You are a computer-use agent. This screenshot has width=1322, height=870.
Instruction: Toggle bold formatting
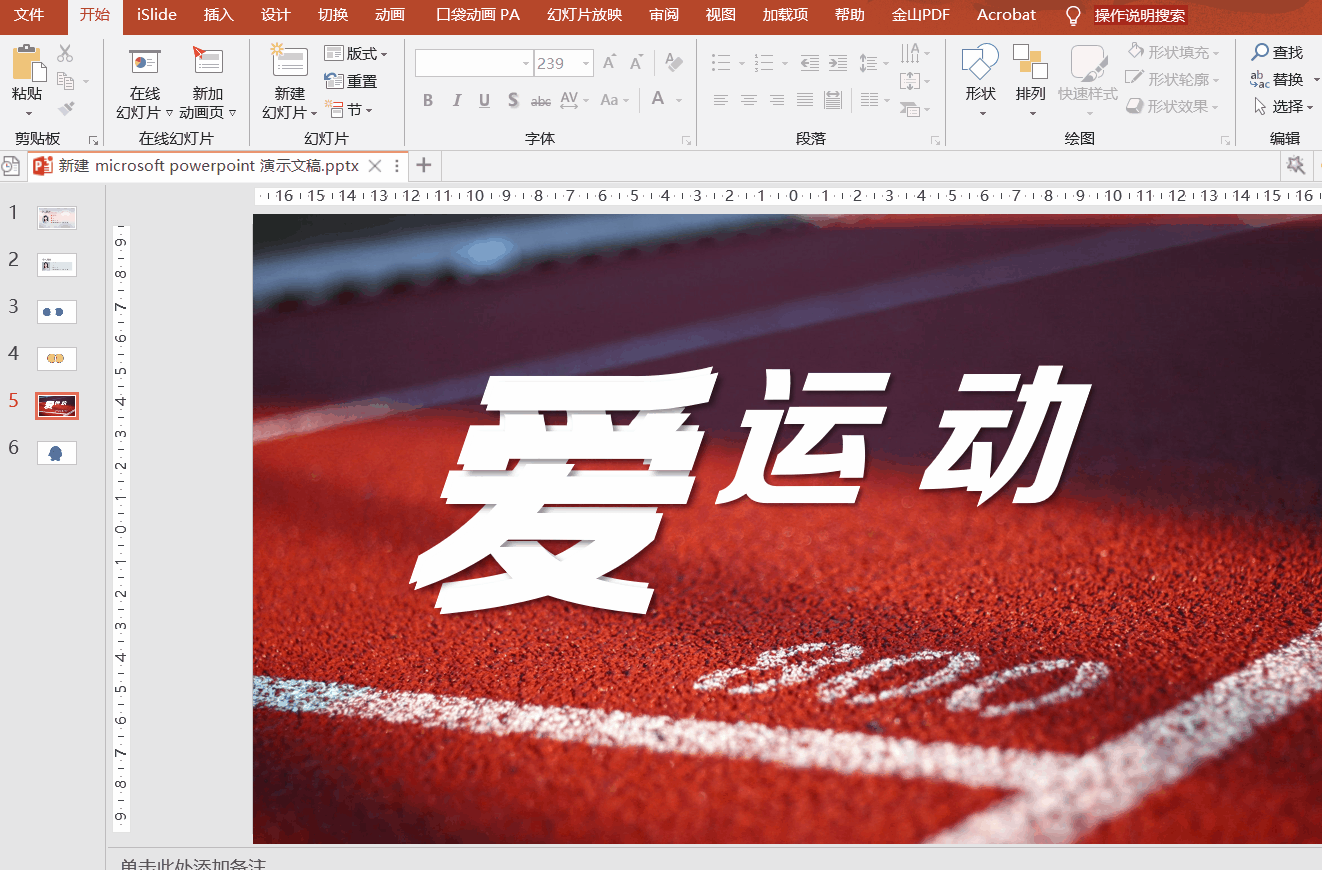[428, 100]
